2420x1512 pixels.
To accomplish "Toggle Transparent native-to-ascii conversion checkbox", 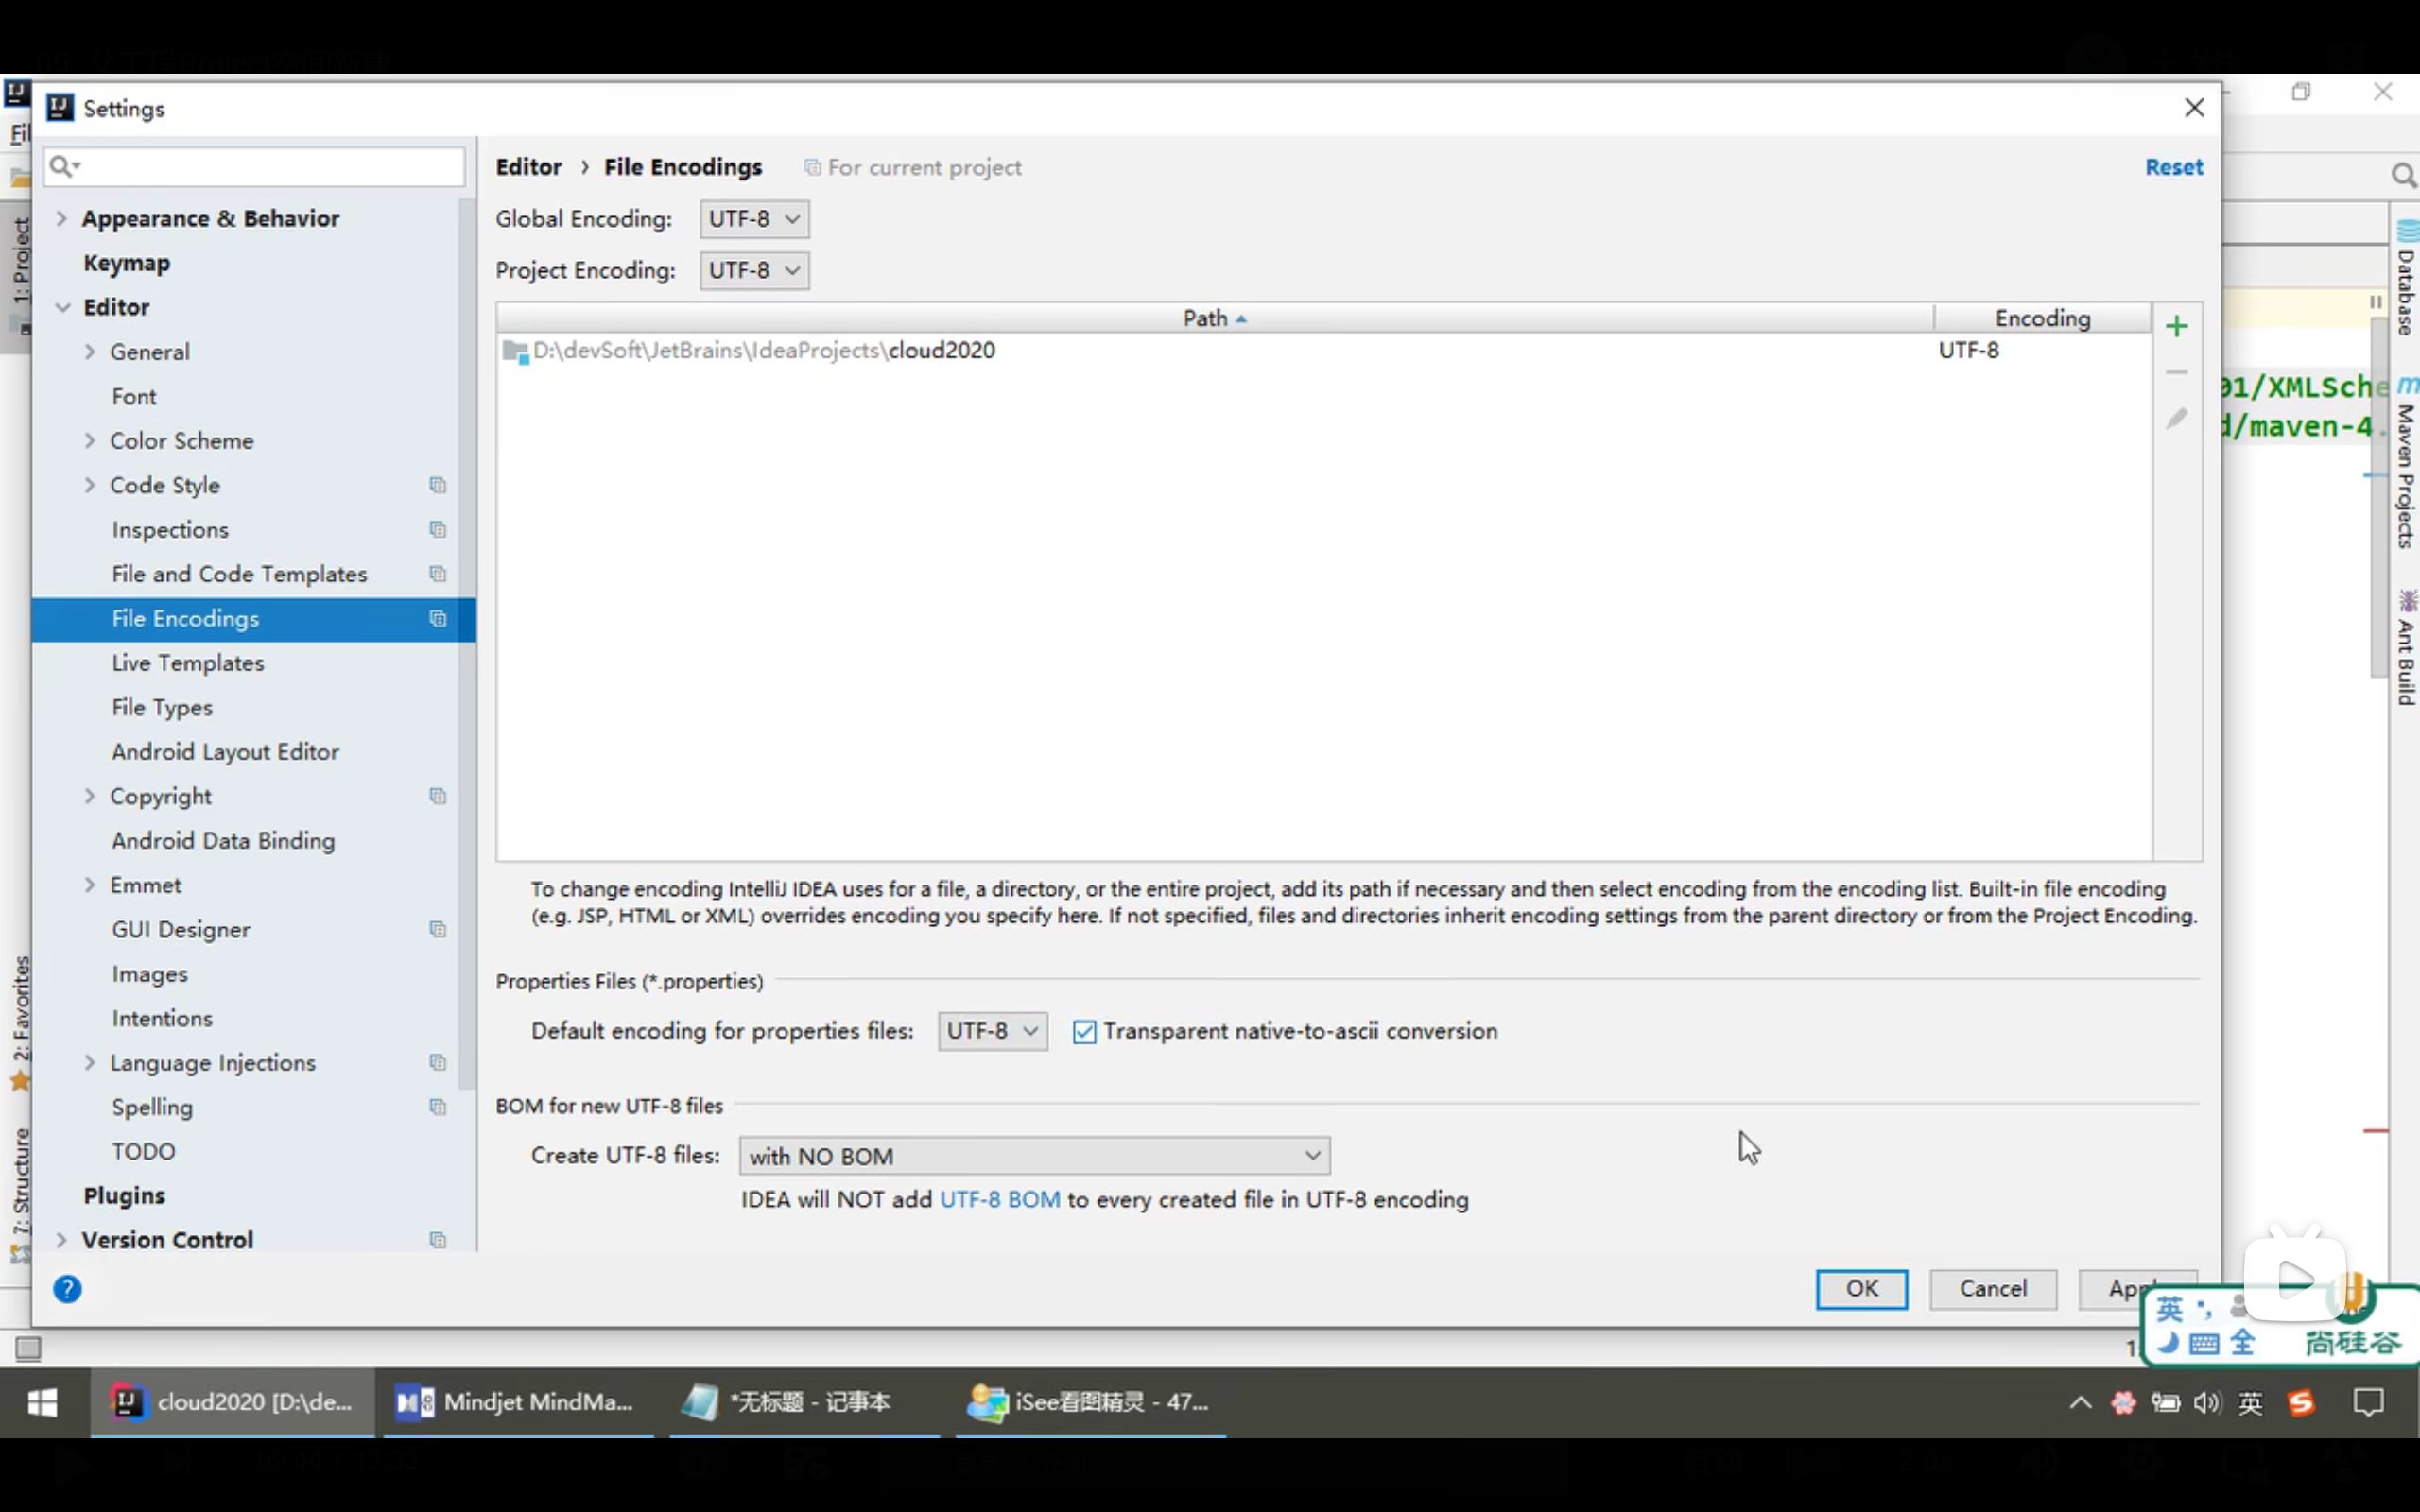I will click(1084, 1032).
